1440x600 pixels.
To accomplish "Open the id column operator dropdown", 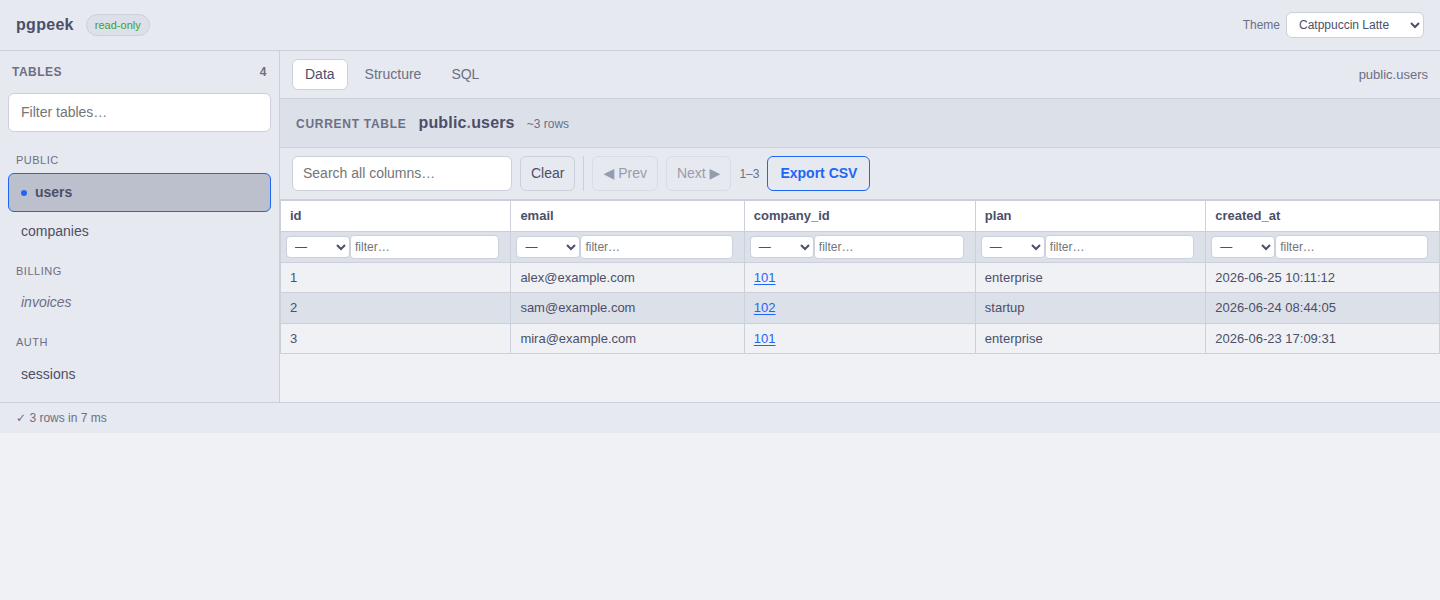I will 317,247.
